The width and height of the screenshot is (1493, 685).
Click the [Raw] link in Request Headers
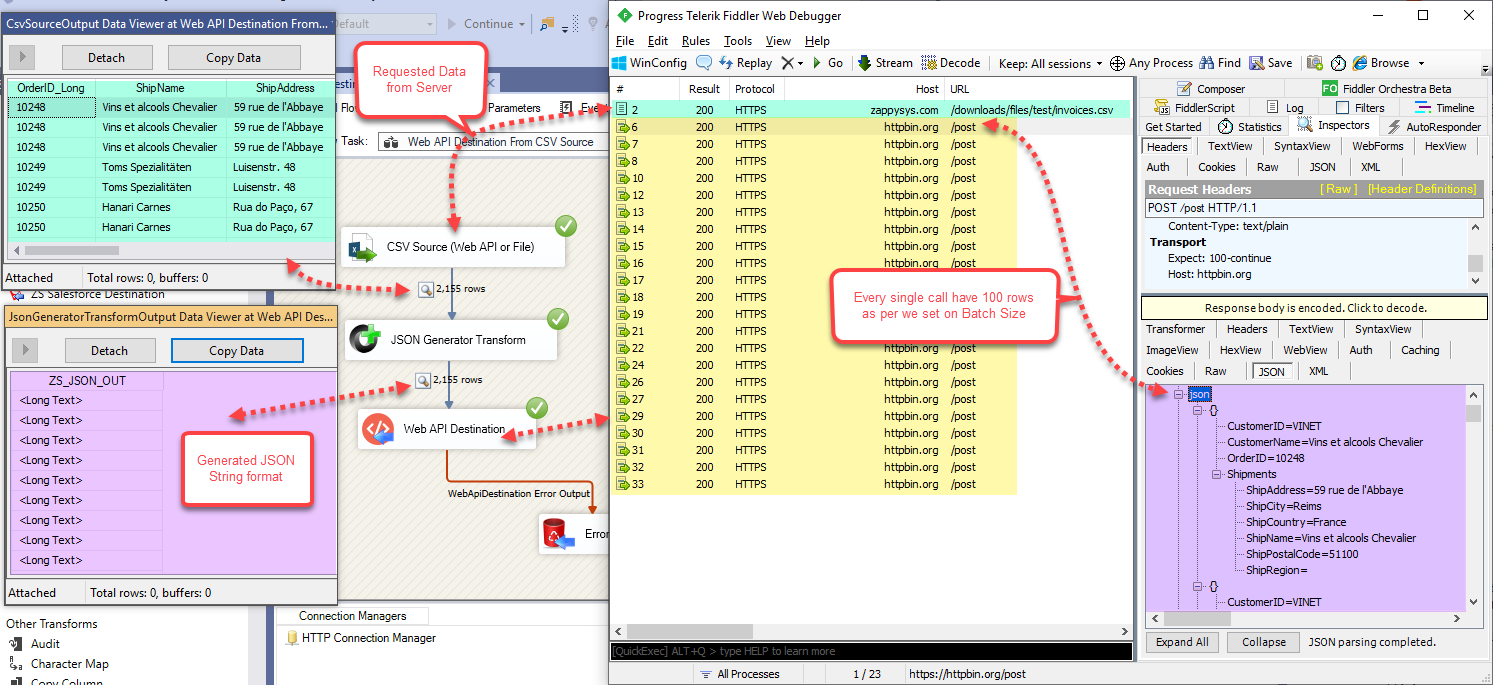coord(1339,189)
